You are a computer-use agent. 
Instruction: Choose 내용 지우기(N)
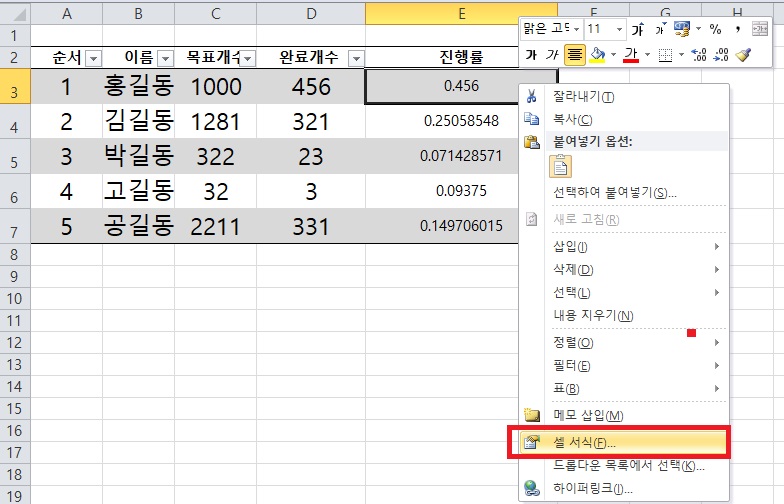coord(624,316)
